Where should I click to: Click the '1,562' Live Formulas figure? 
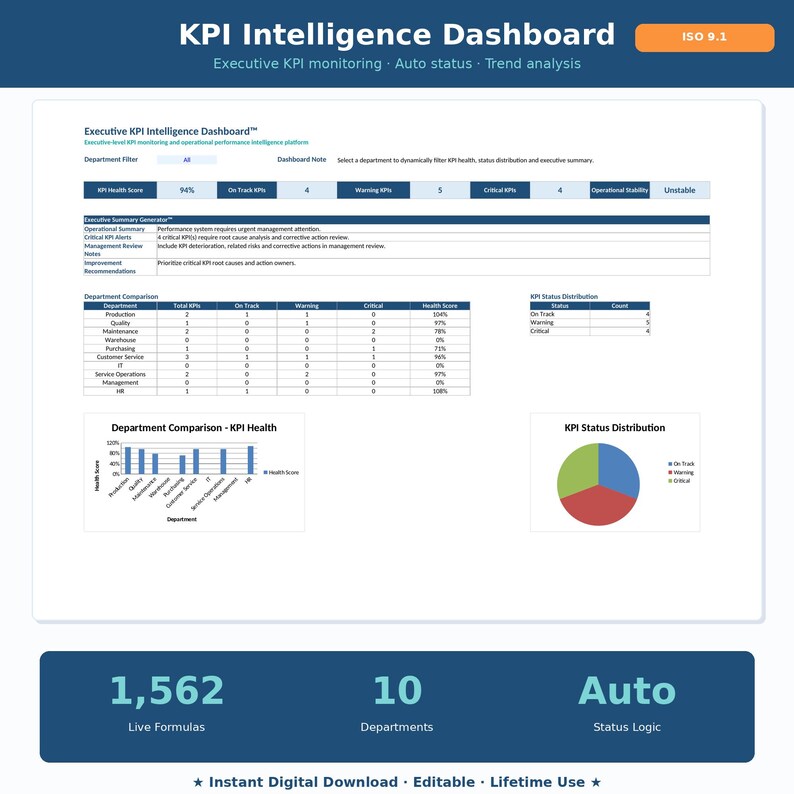[x=167, y=691]
